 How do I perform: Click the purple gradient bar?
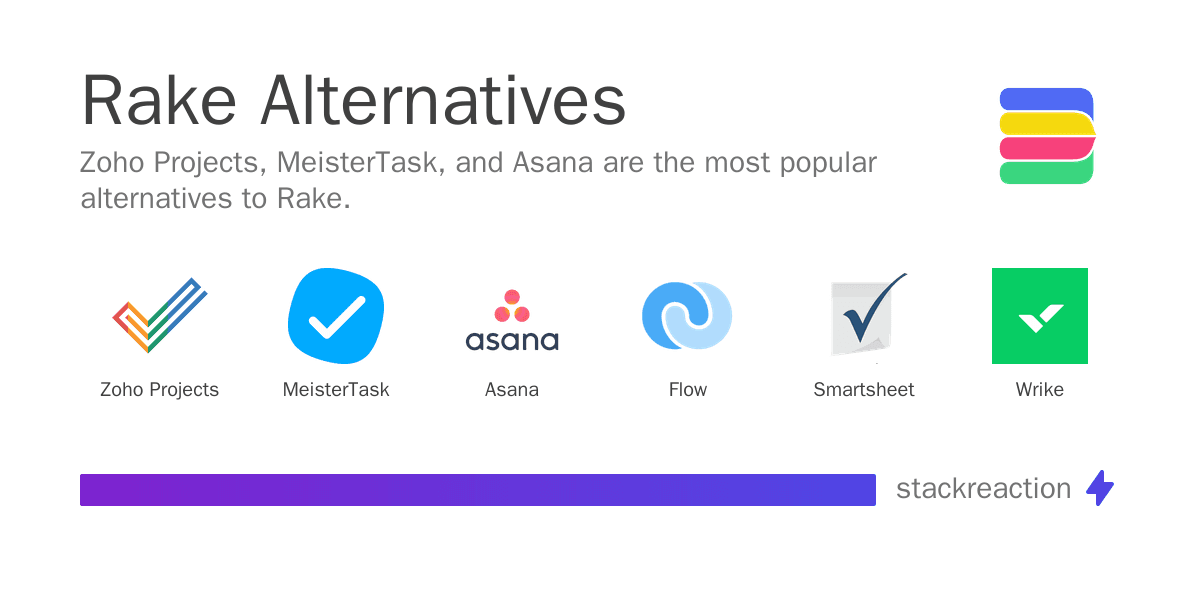point(478,489)
